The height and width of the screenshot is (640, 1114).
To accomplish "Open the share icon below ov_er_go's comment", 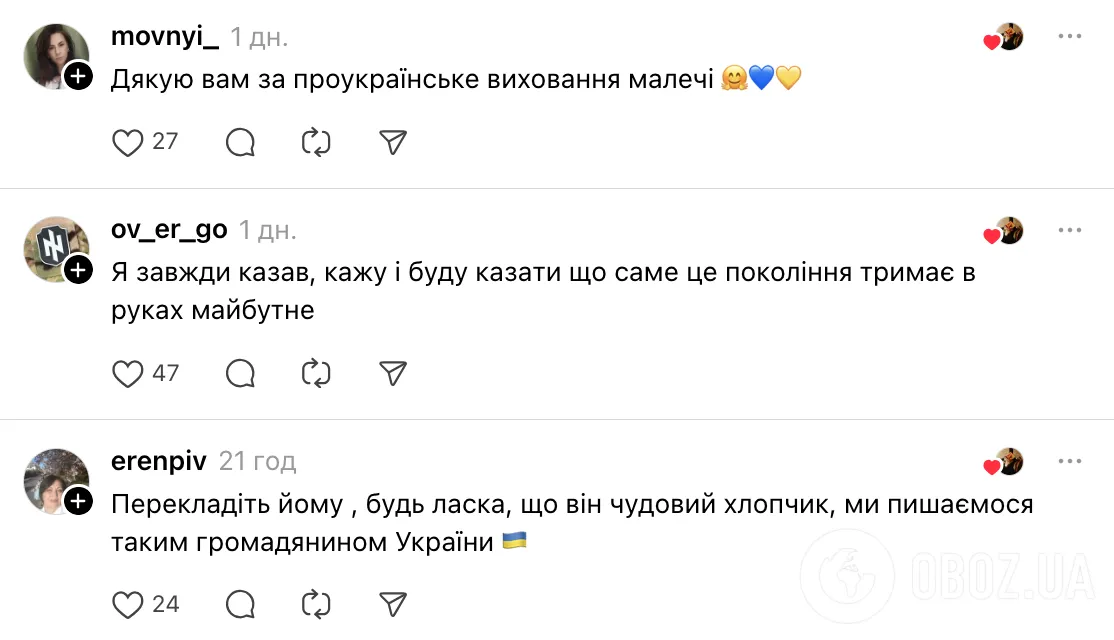I will [391, 374].
